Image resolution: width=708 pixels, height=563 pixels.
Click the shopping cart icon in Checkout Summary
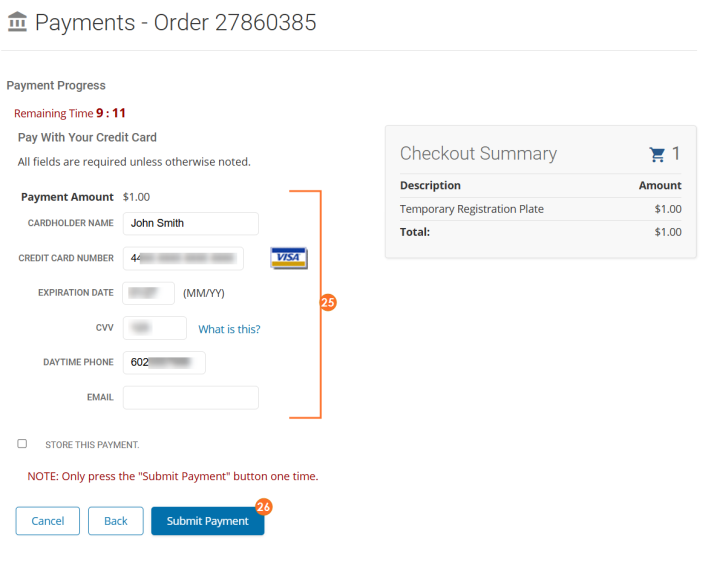[x=657, y=154]
